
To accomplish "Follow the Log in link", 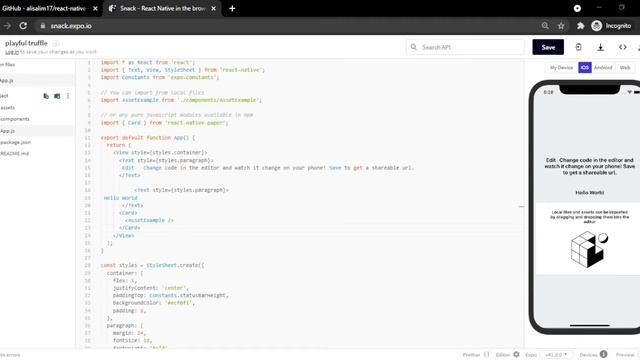I will pos(12,52).
